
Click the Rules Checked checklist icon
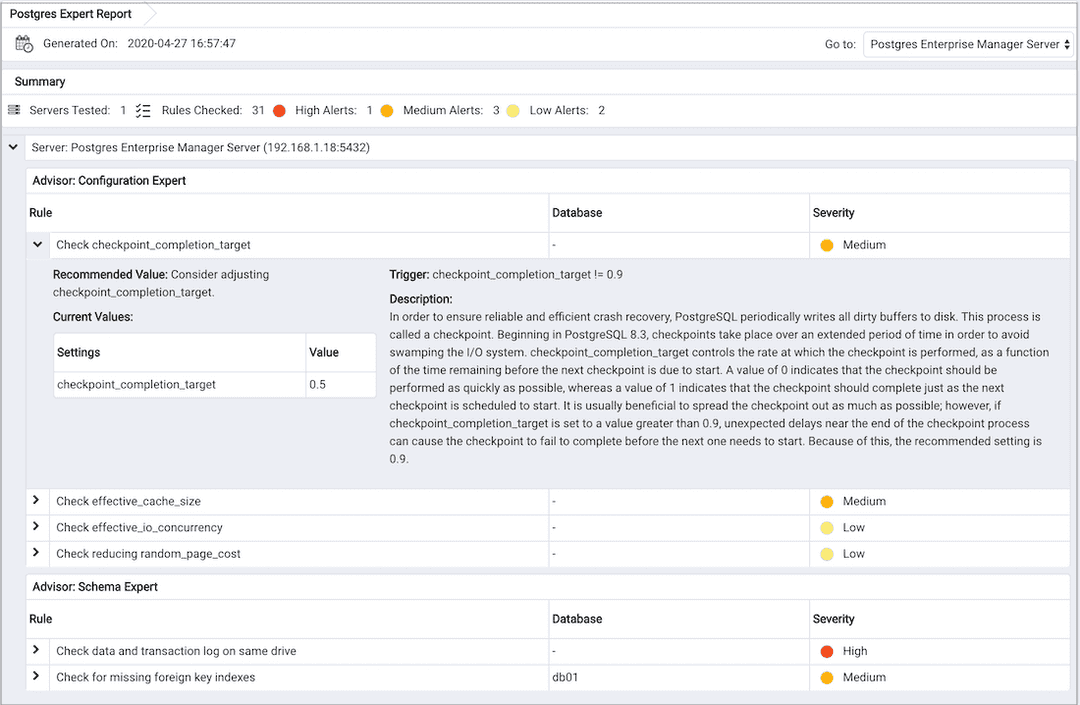coord(143,110)
